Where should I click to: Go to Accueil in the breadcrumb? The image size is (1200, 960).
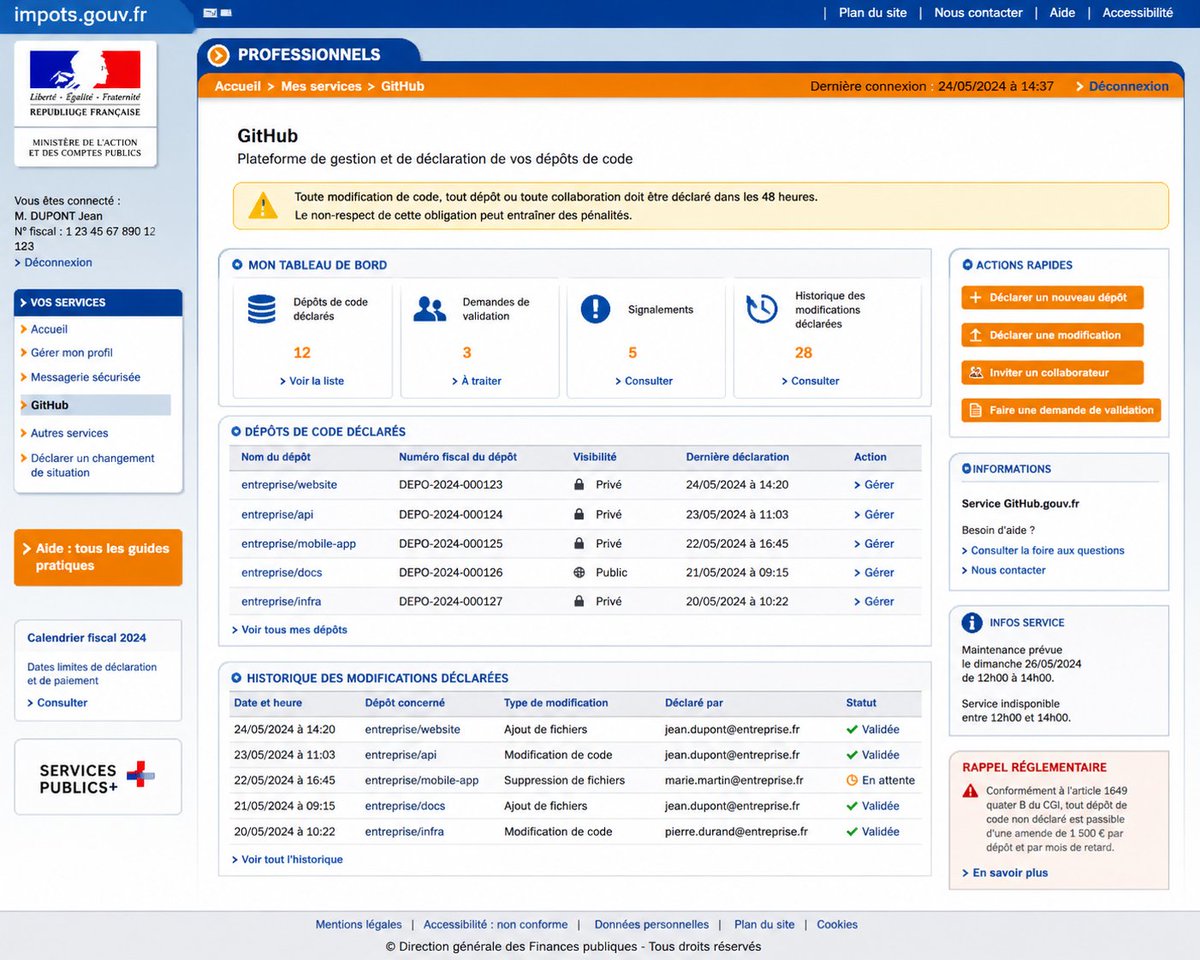point(238,86)
